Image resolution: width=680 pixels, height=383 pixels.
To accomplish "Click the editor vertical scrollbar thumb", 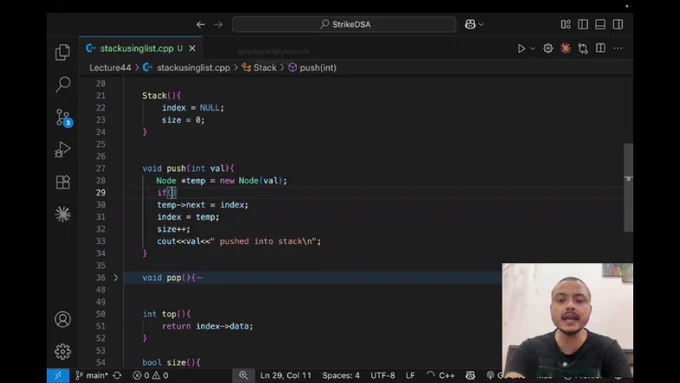I will pos(628,187).
